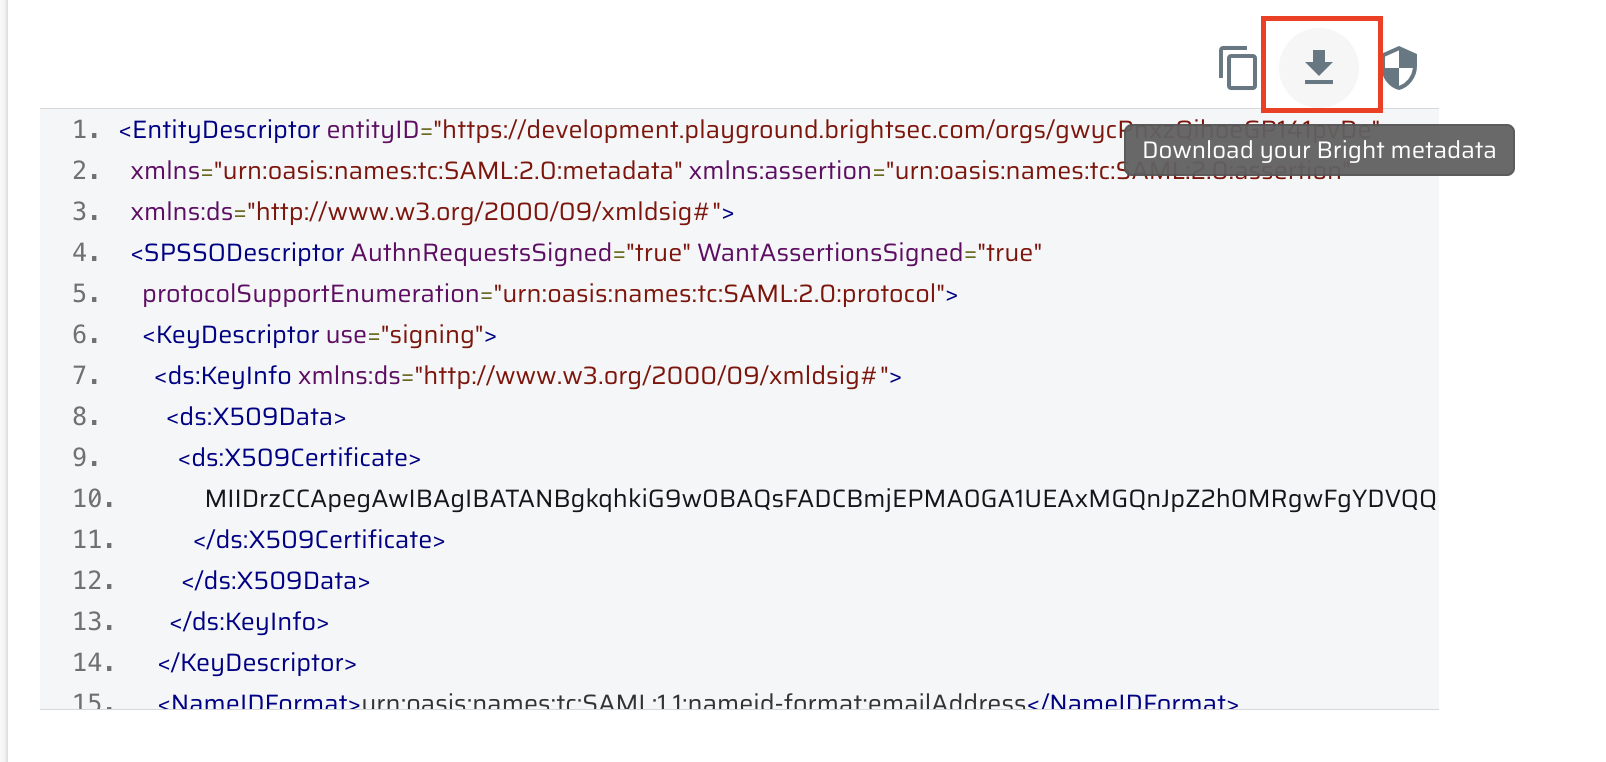This screenshot has width=1606, height=762.
Task: Select the closing ds:X509Data tag
Action: coord(276,581)
